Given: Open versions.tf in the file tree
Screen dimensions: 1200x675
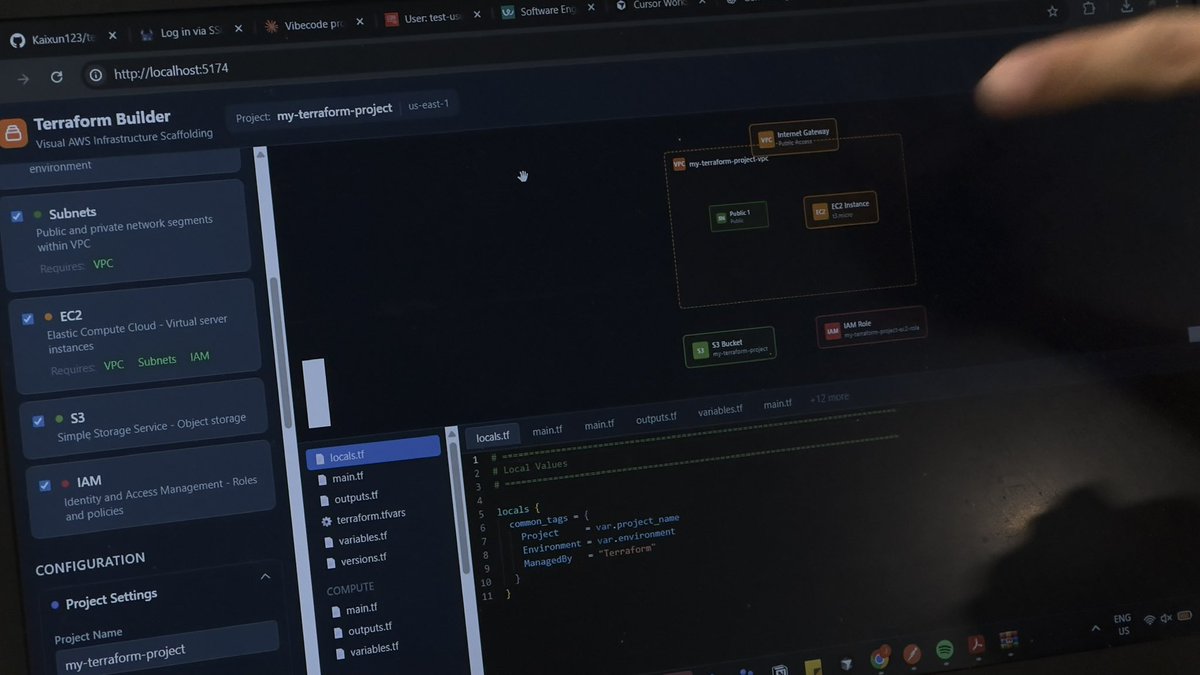Looking at the screenshot, I should [363, 560].
